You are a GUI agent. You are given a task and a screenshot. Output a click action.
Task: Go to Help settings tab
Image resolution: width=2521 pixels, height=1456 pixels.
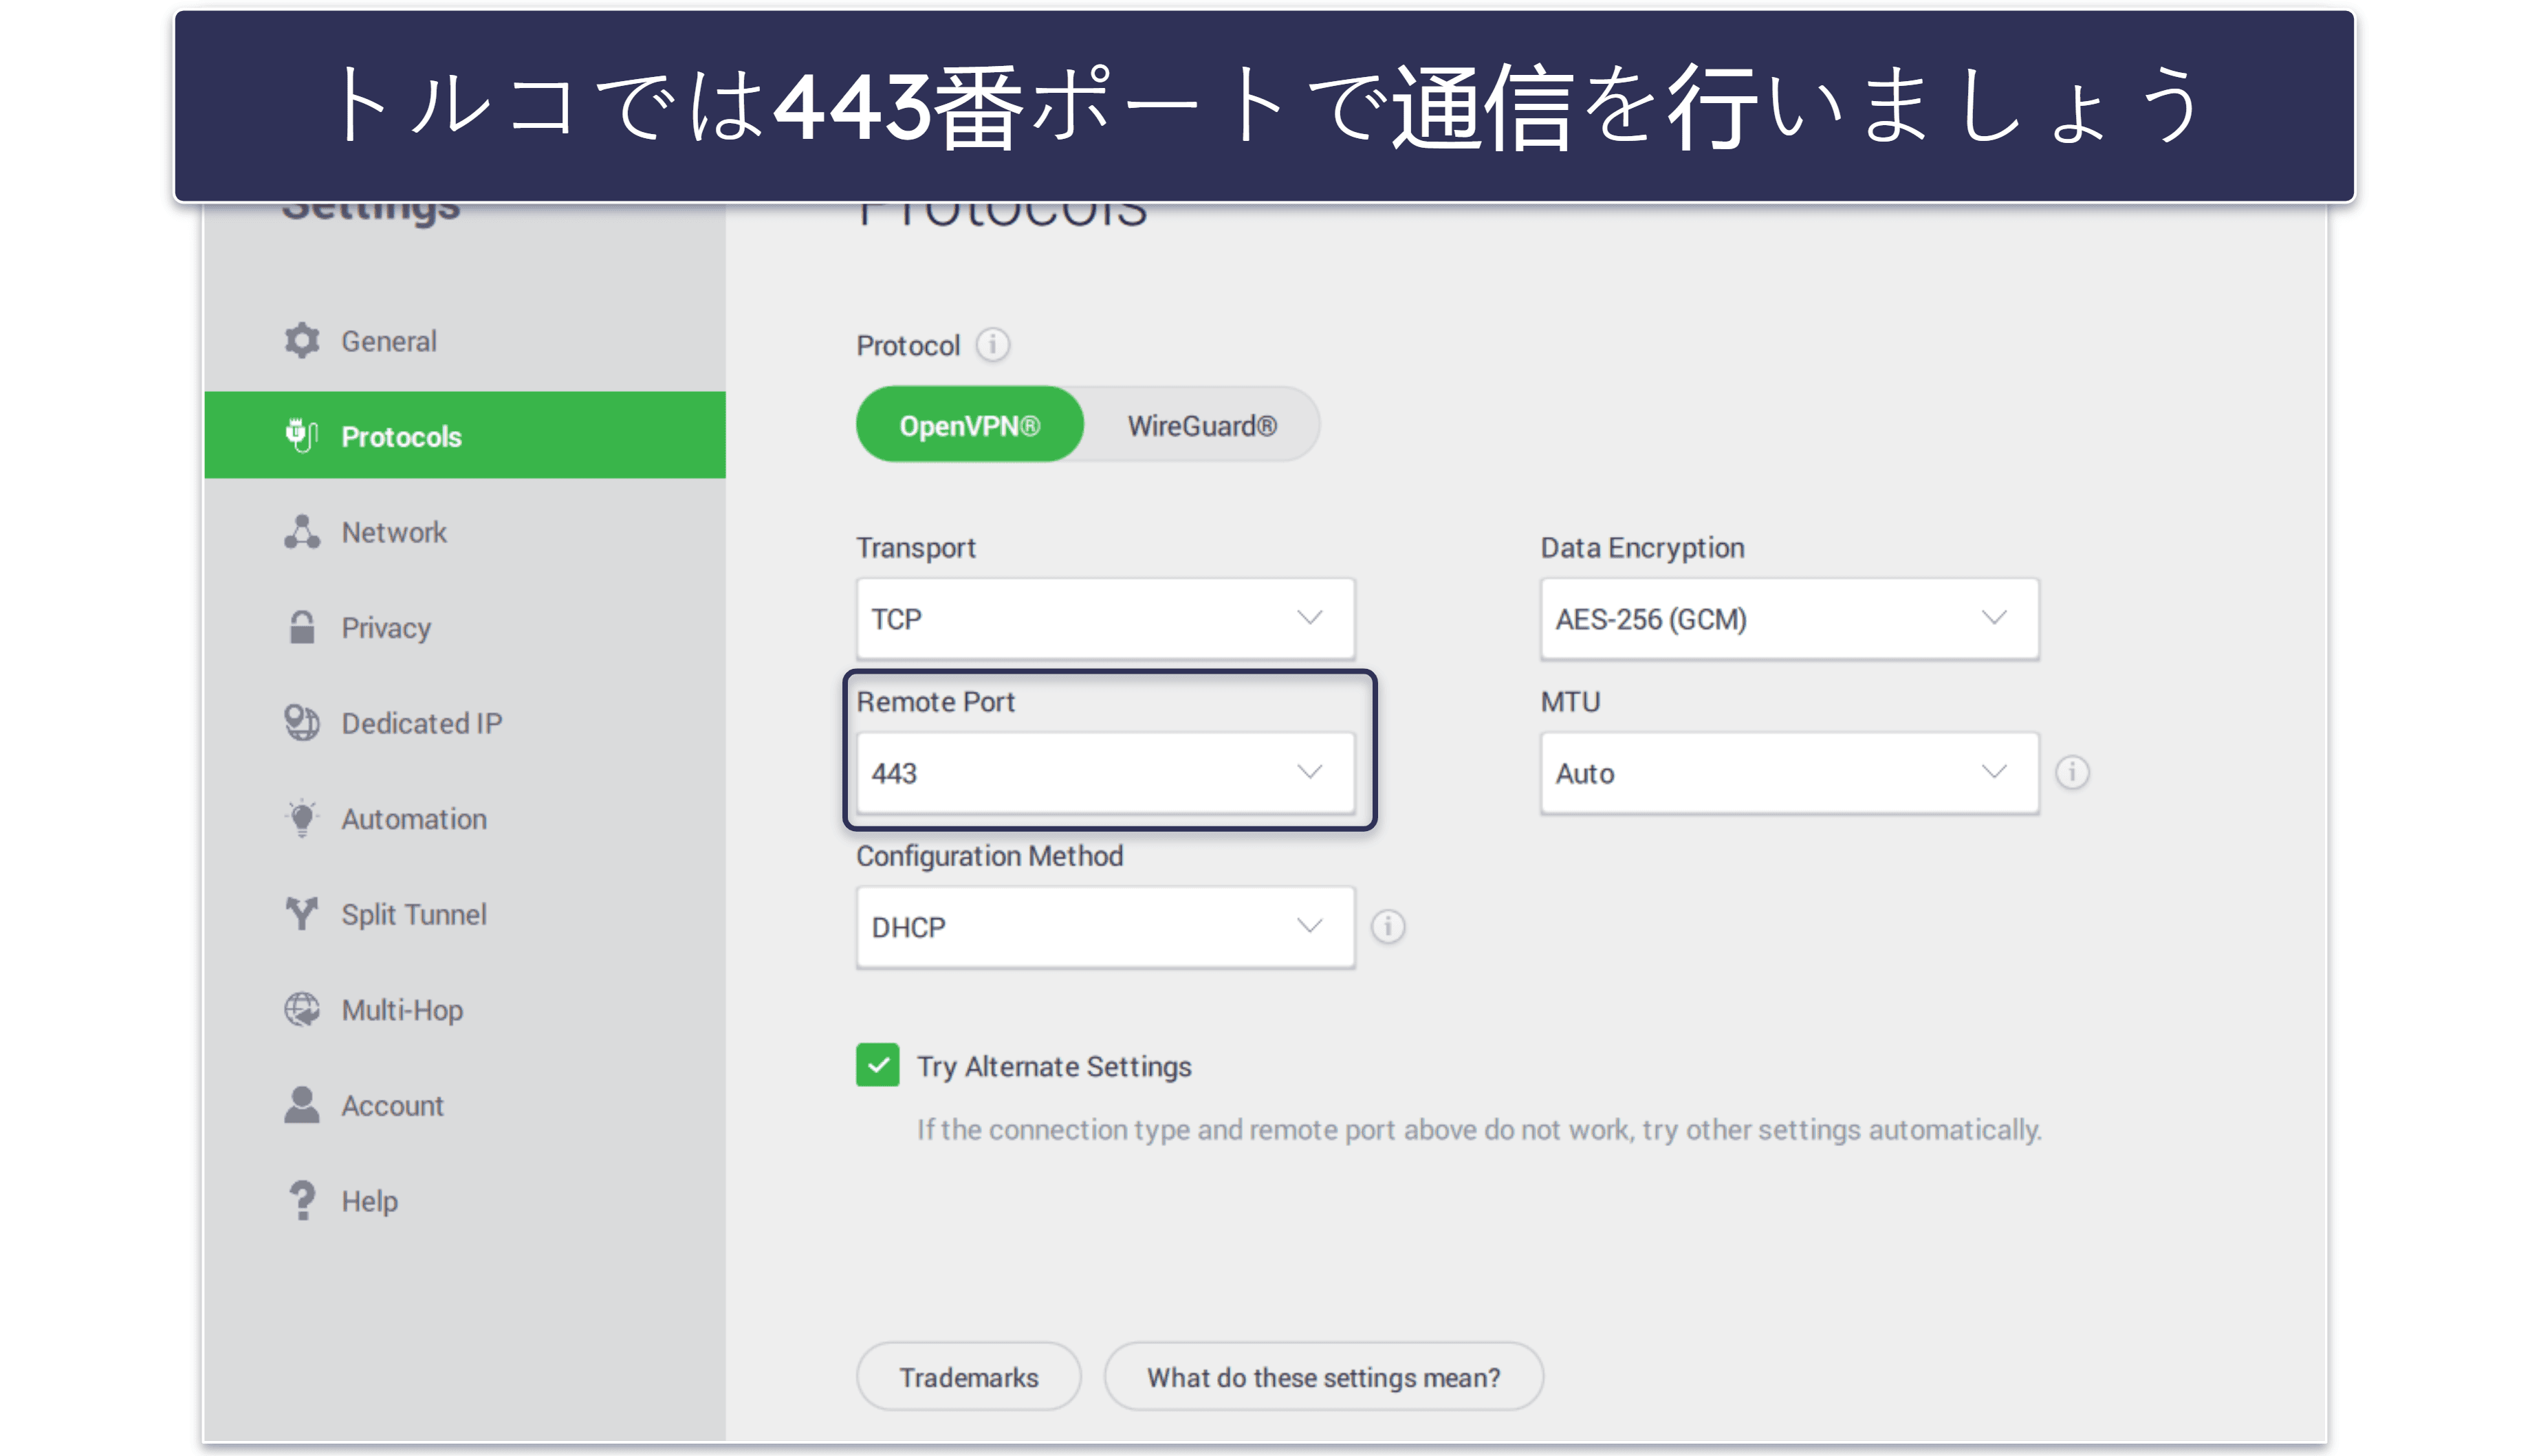click(x=465, y=1200)
